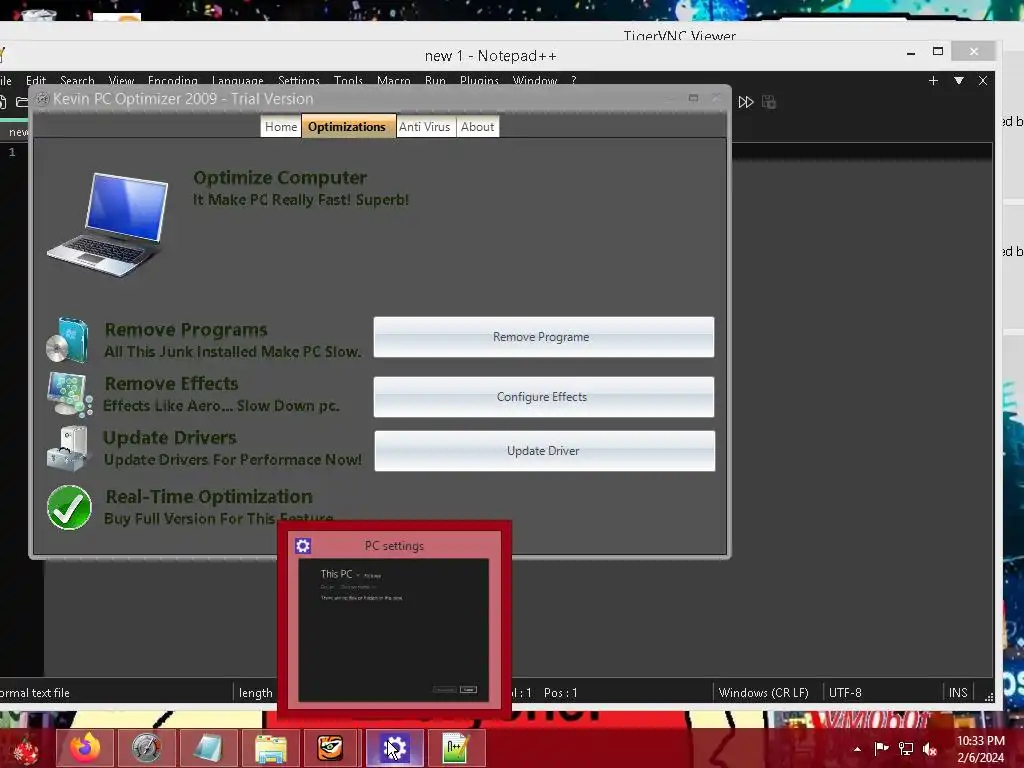Screen dimensions: 1024x768
Task: Click the TigerVNC tiger taskbar icon
Action: (x=331, y=747)
